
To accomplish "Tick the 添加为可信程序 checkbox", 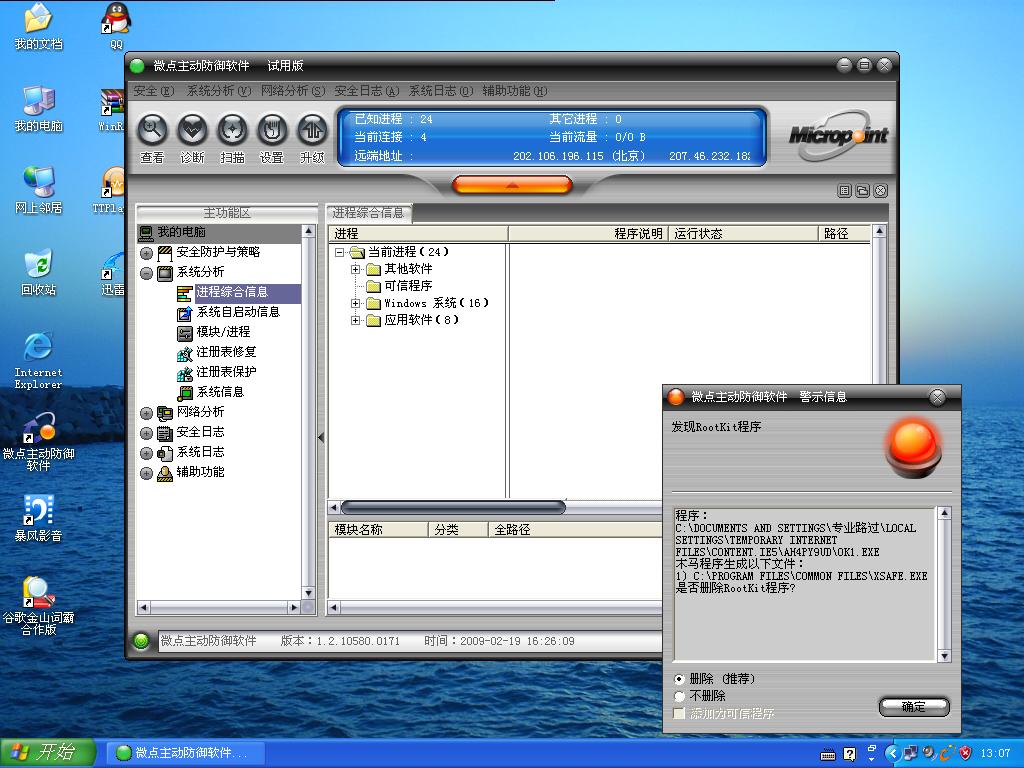I will (x=680, y=714).
